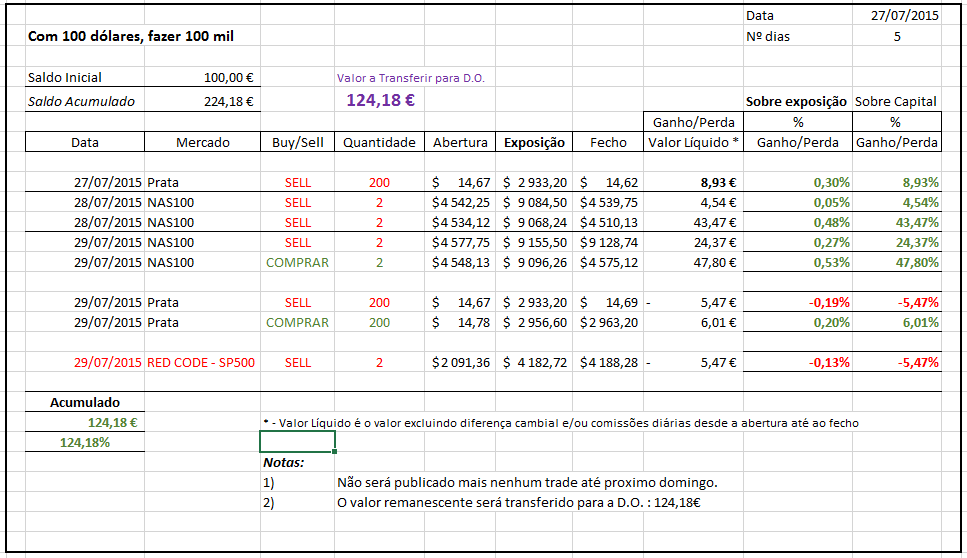967x558 pixels.
Task: Select the 'Quantidade' column header cell
Action: pyautogui.click(x=379, y=142)
